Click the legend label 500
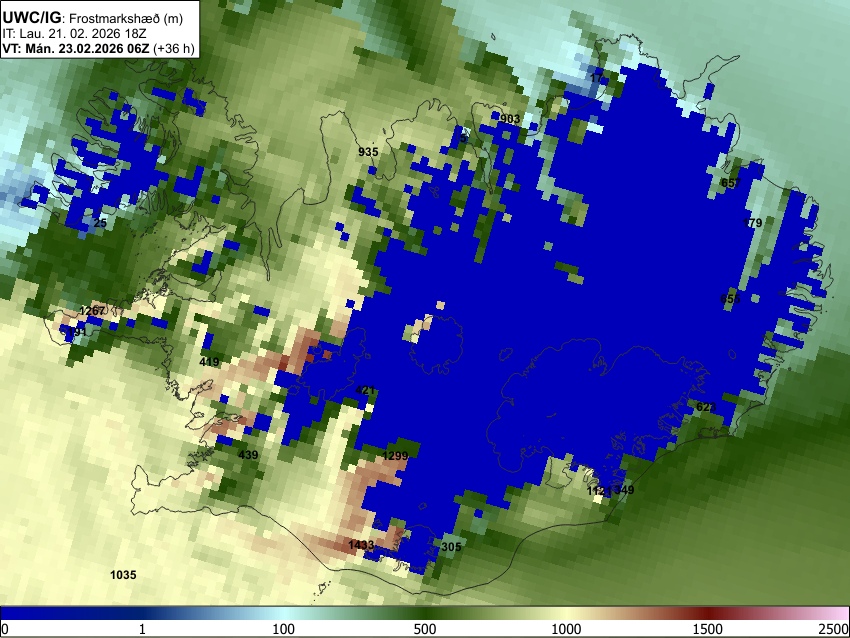850x638 pixels. (425, 629)
